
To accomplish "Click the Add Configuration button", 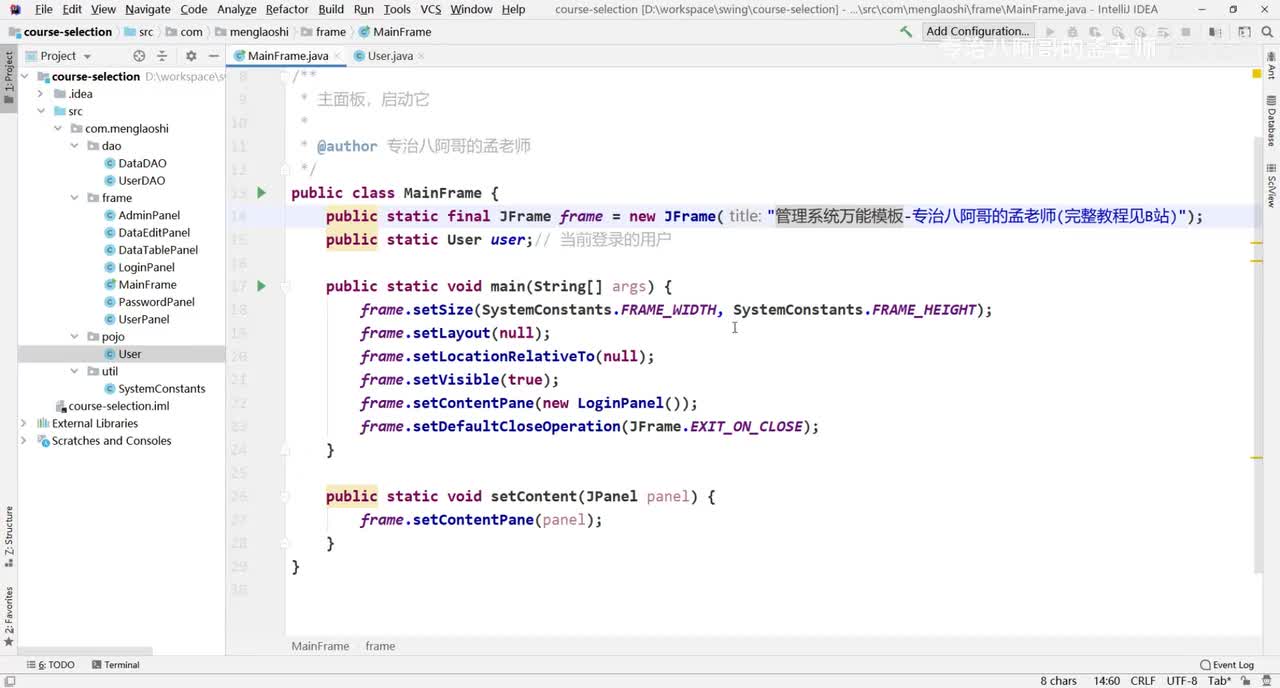I will click(977, 31).
